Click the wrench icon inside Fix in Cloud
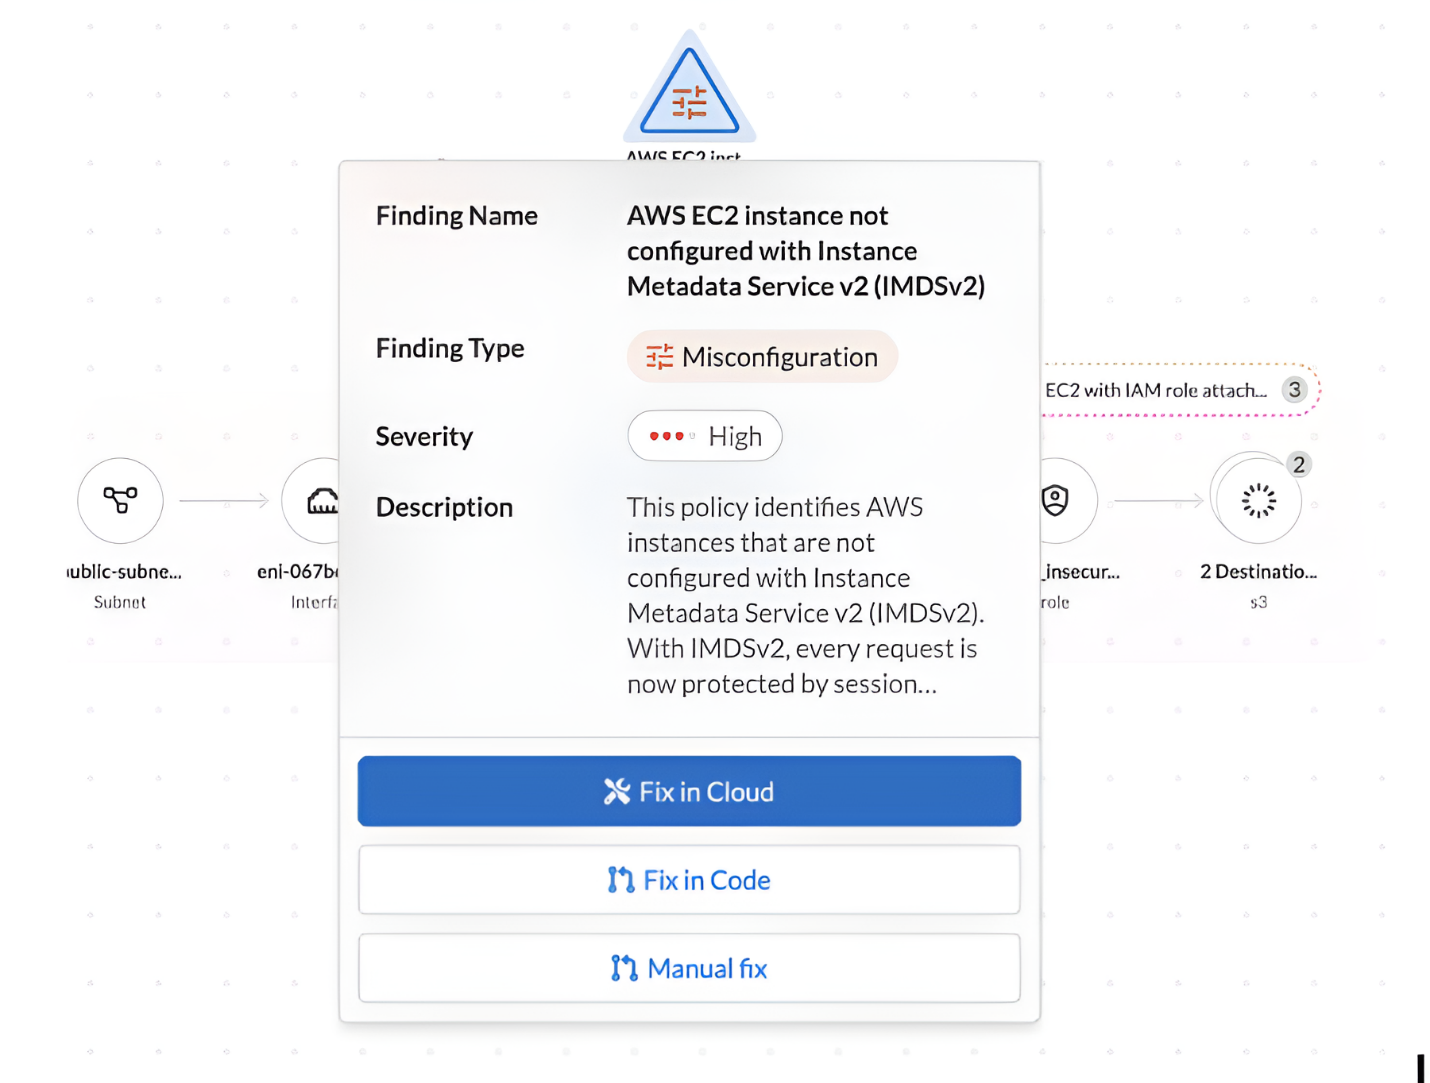Screen dimensions: 1430x1083 tap(617, 790)
